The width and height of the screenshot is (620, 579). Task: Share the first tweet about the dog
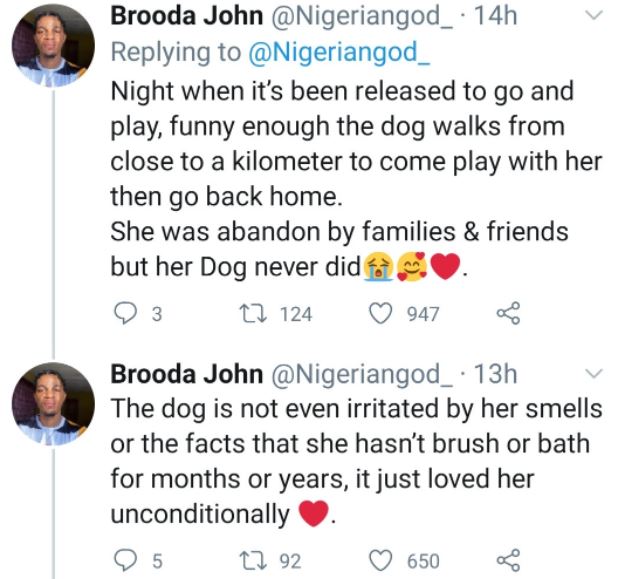(x=508, y=314)
